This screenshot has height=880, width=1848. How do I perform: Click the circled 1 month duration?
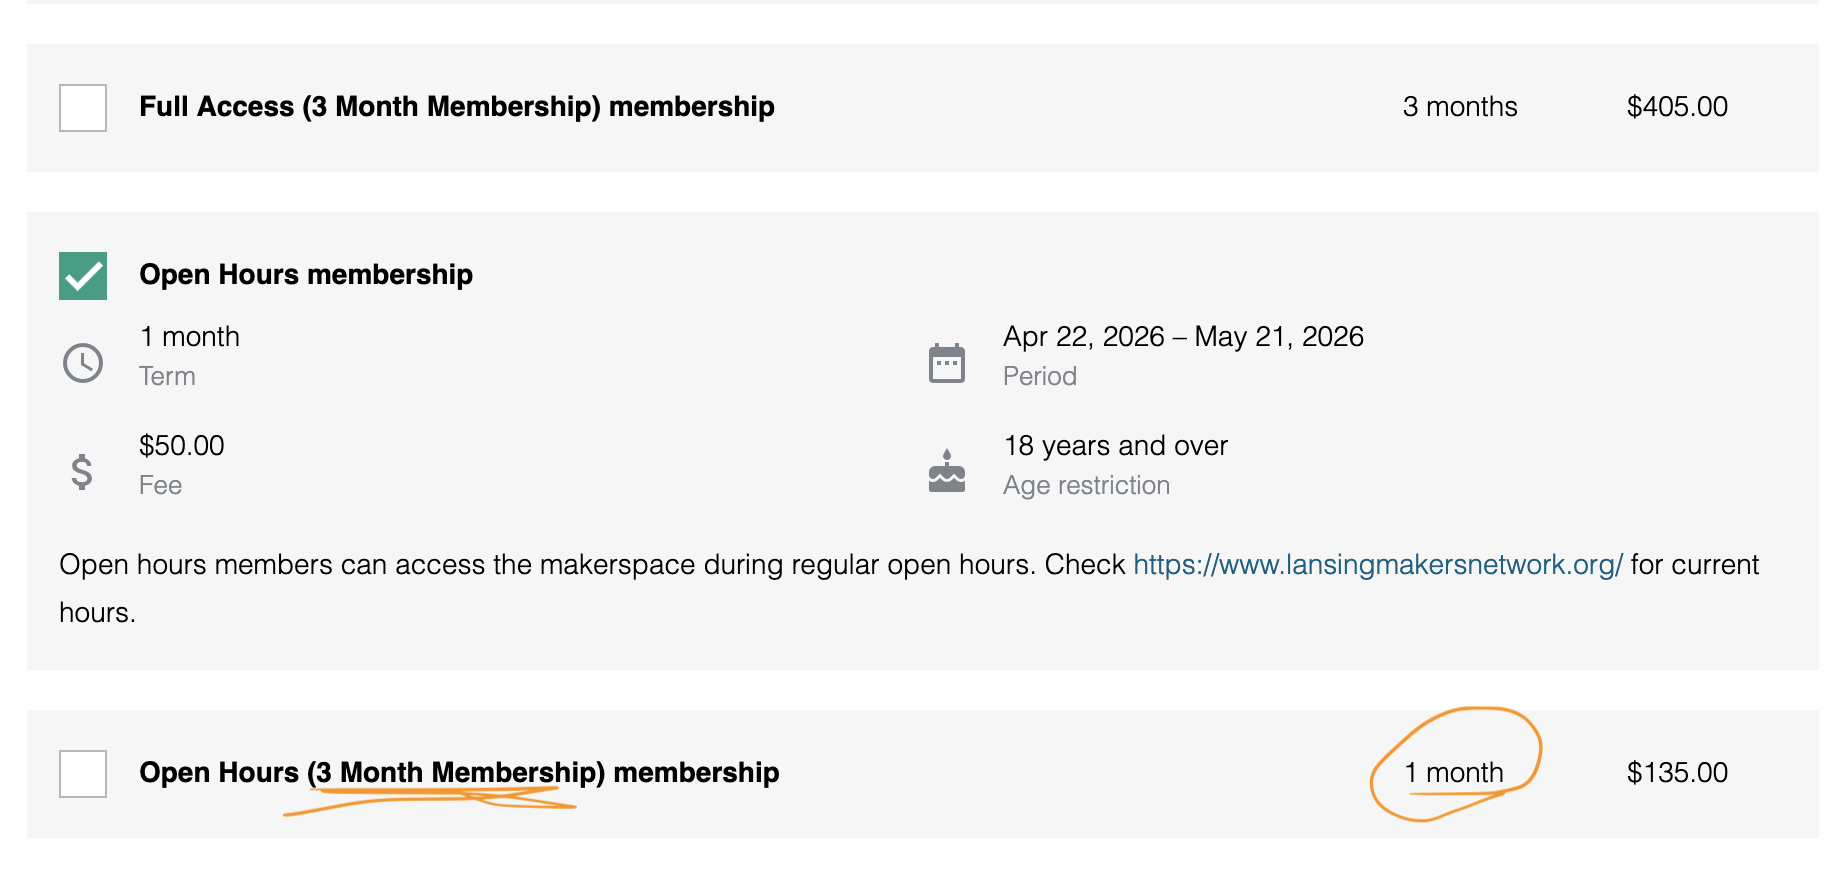pyautogui.click(x=1453, y=773)
